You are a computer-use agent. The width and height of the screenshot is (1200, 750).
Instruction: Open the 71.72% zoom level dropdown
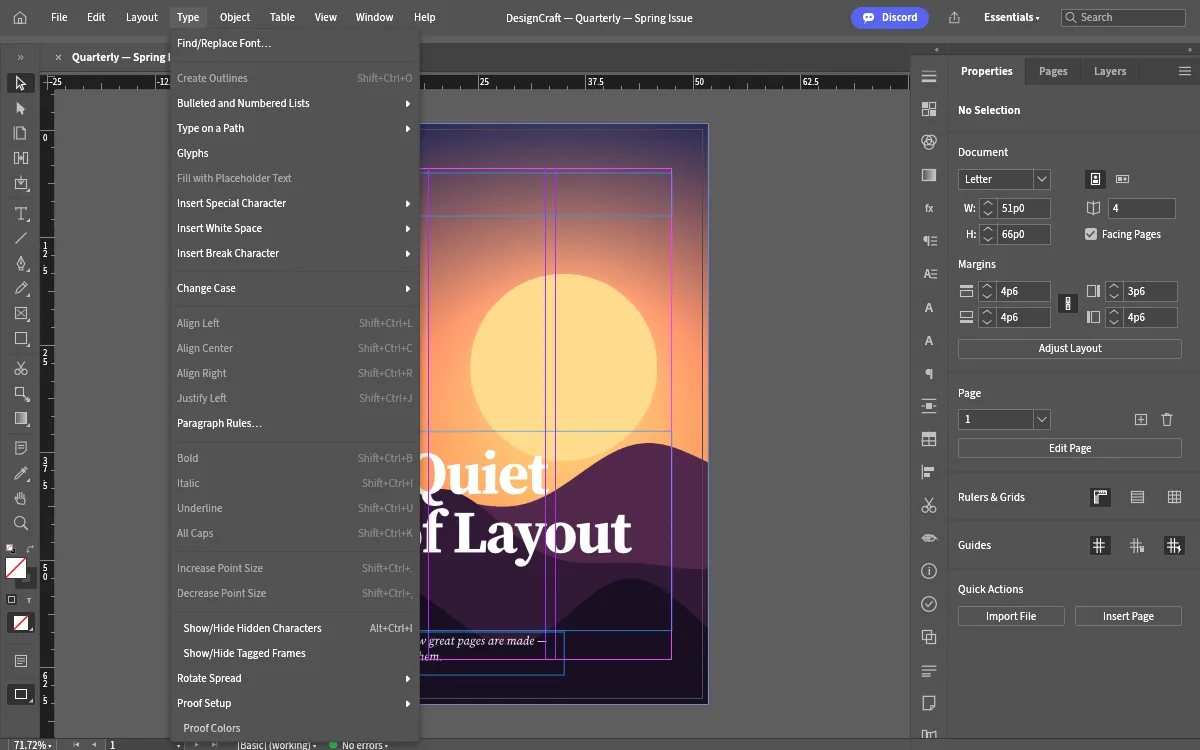[34, 745]
